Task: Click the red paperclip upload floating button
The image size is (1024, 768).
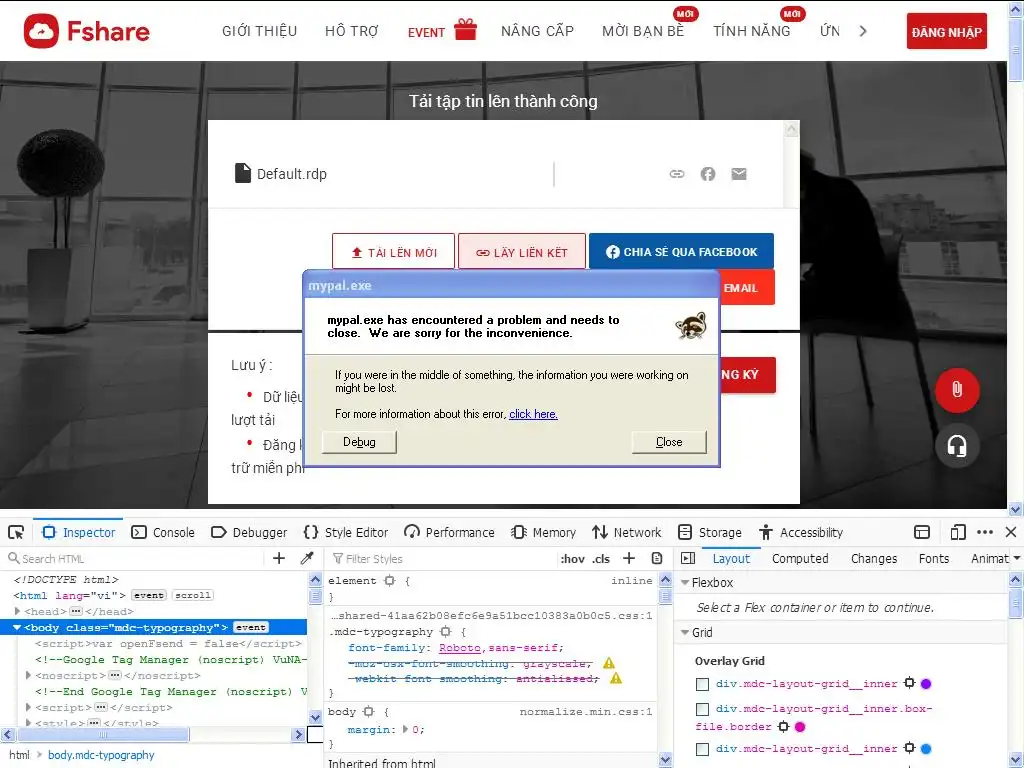Action: [957, 391]
